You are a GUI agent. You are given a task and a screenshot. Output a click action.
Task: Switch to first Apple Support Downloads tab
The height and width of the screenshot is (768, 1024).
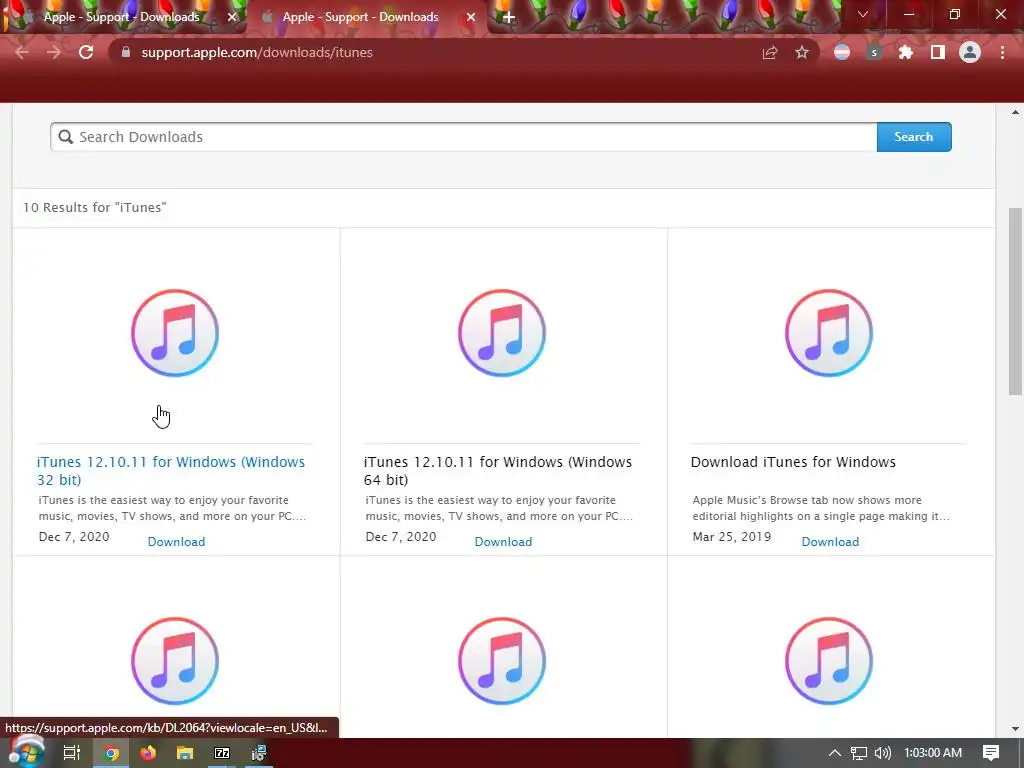coord(123,17)
